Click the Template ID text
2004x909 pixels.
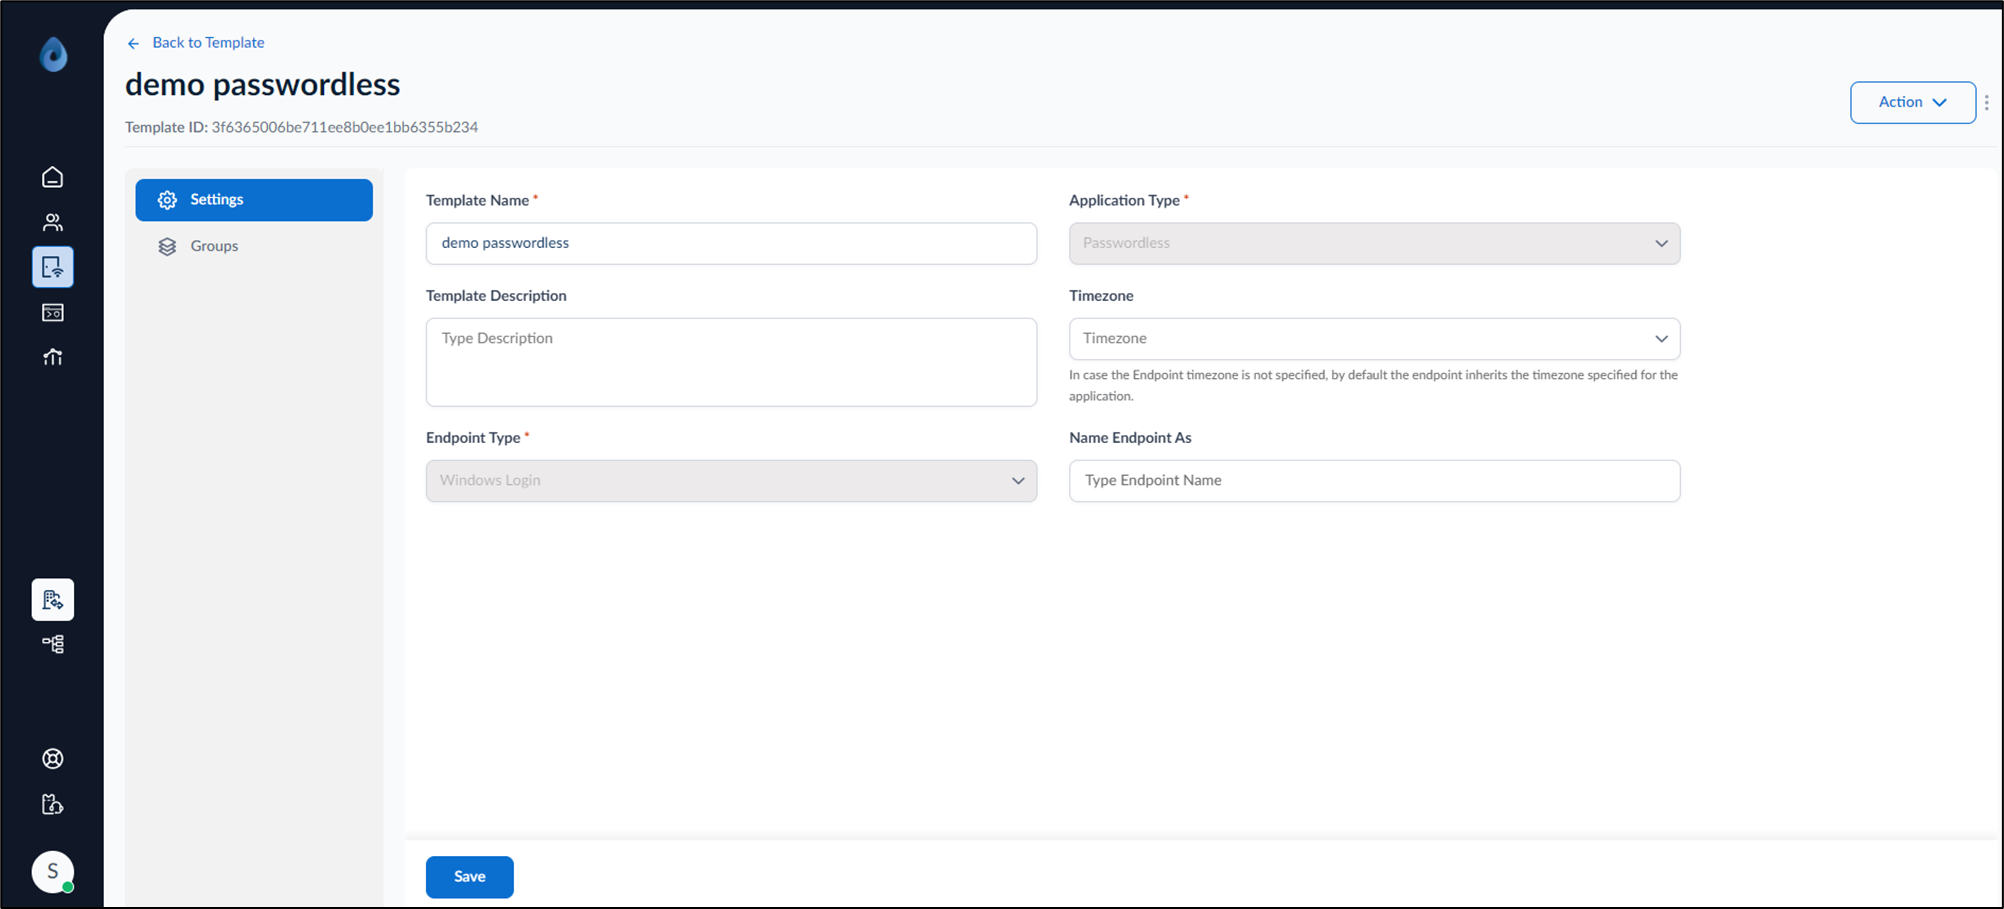[301, 127]
